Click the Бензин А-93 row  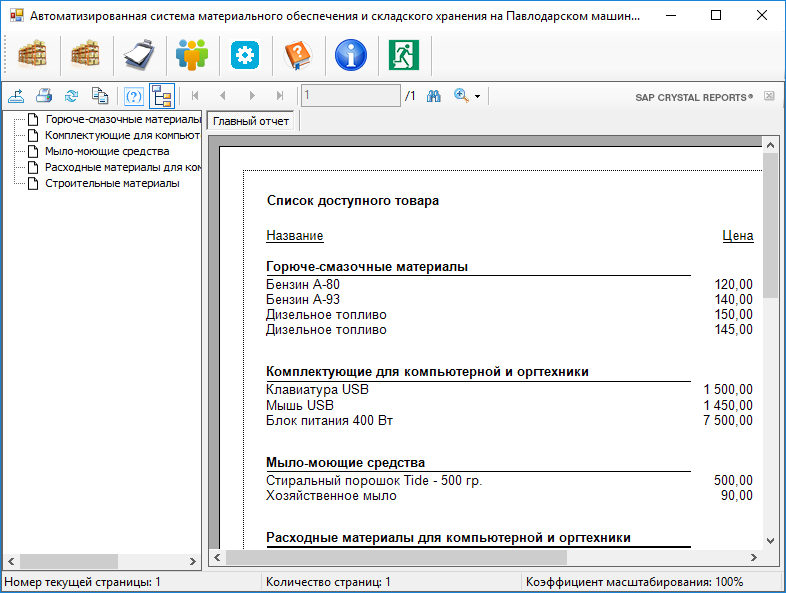(303, 299)
